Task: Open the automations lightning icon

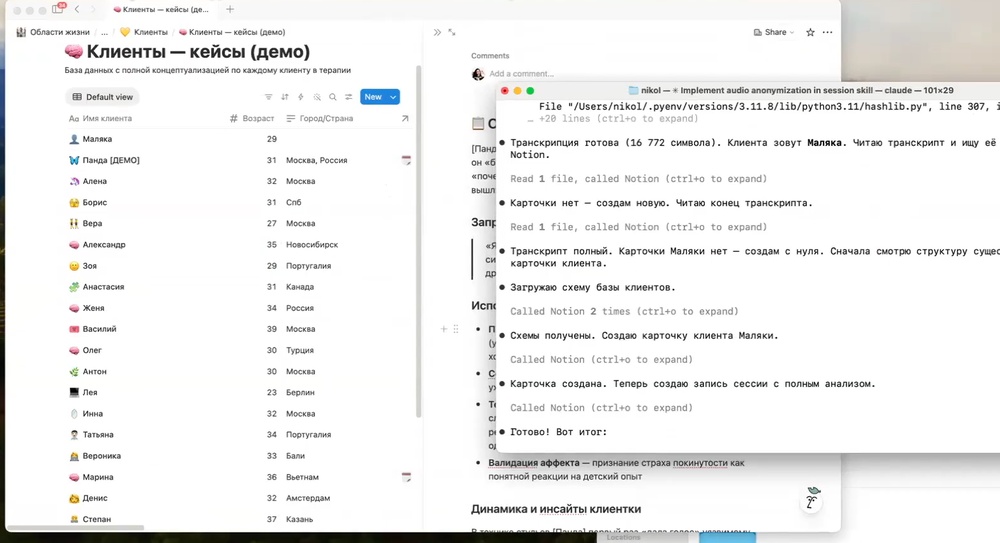Action: click(300, 97)
